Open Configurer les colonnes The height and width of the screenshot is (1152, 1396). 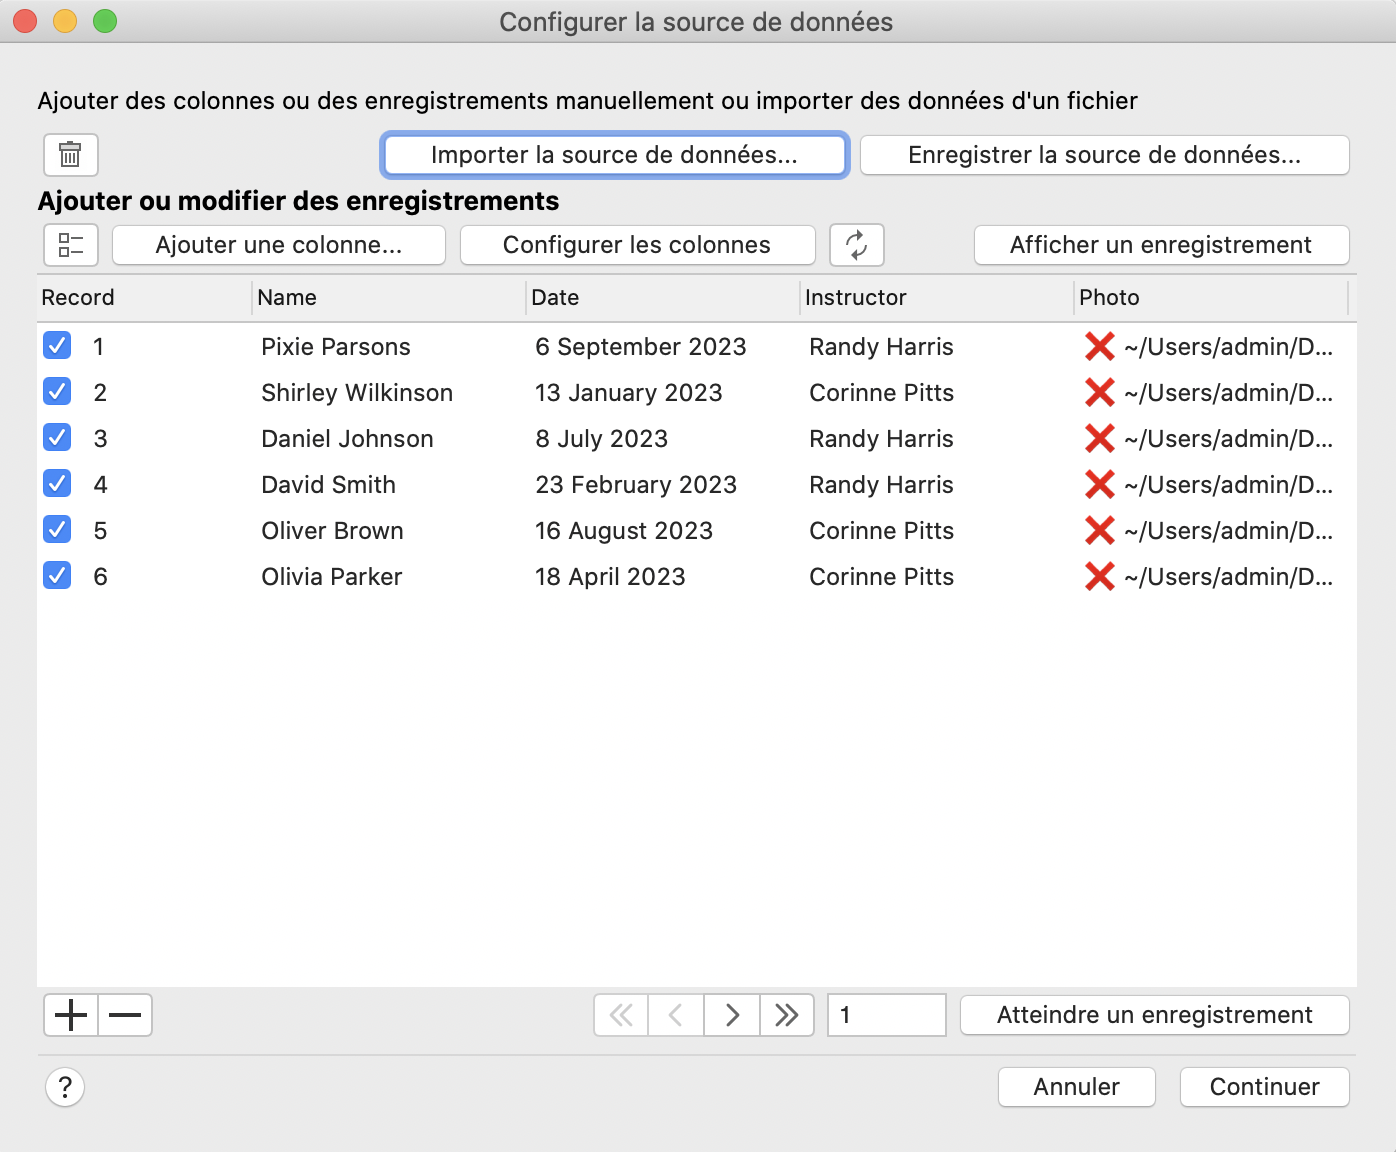click(x=637, y=245)
